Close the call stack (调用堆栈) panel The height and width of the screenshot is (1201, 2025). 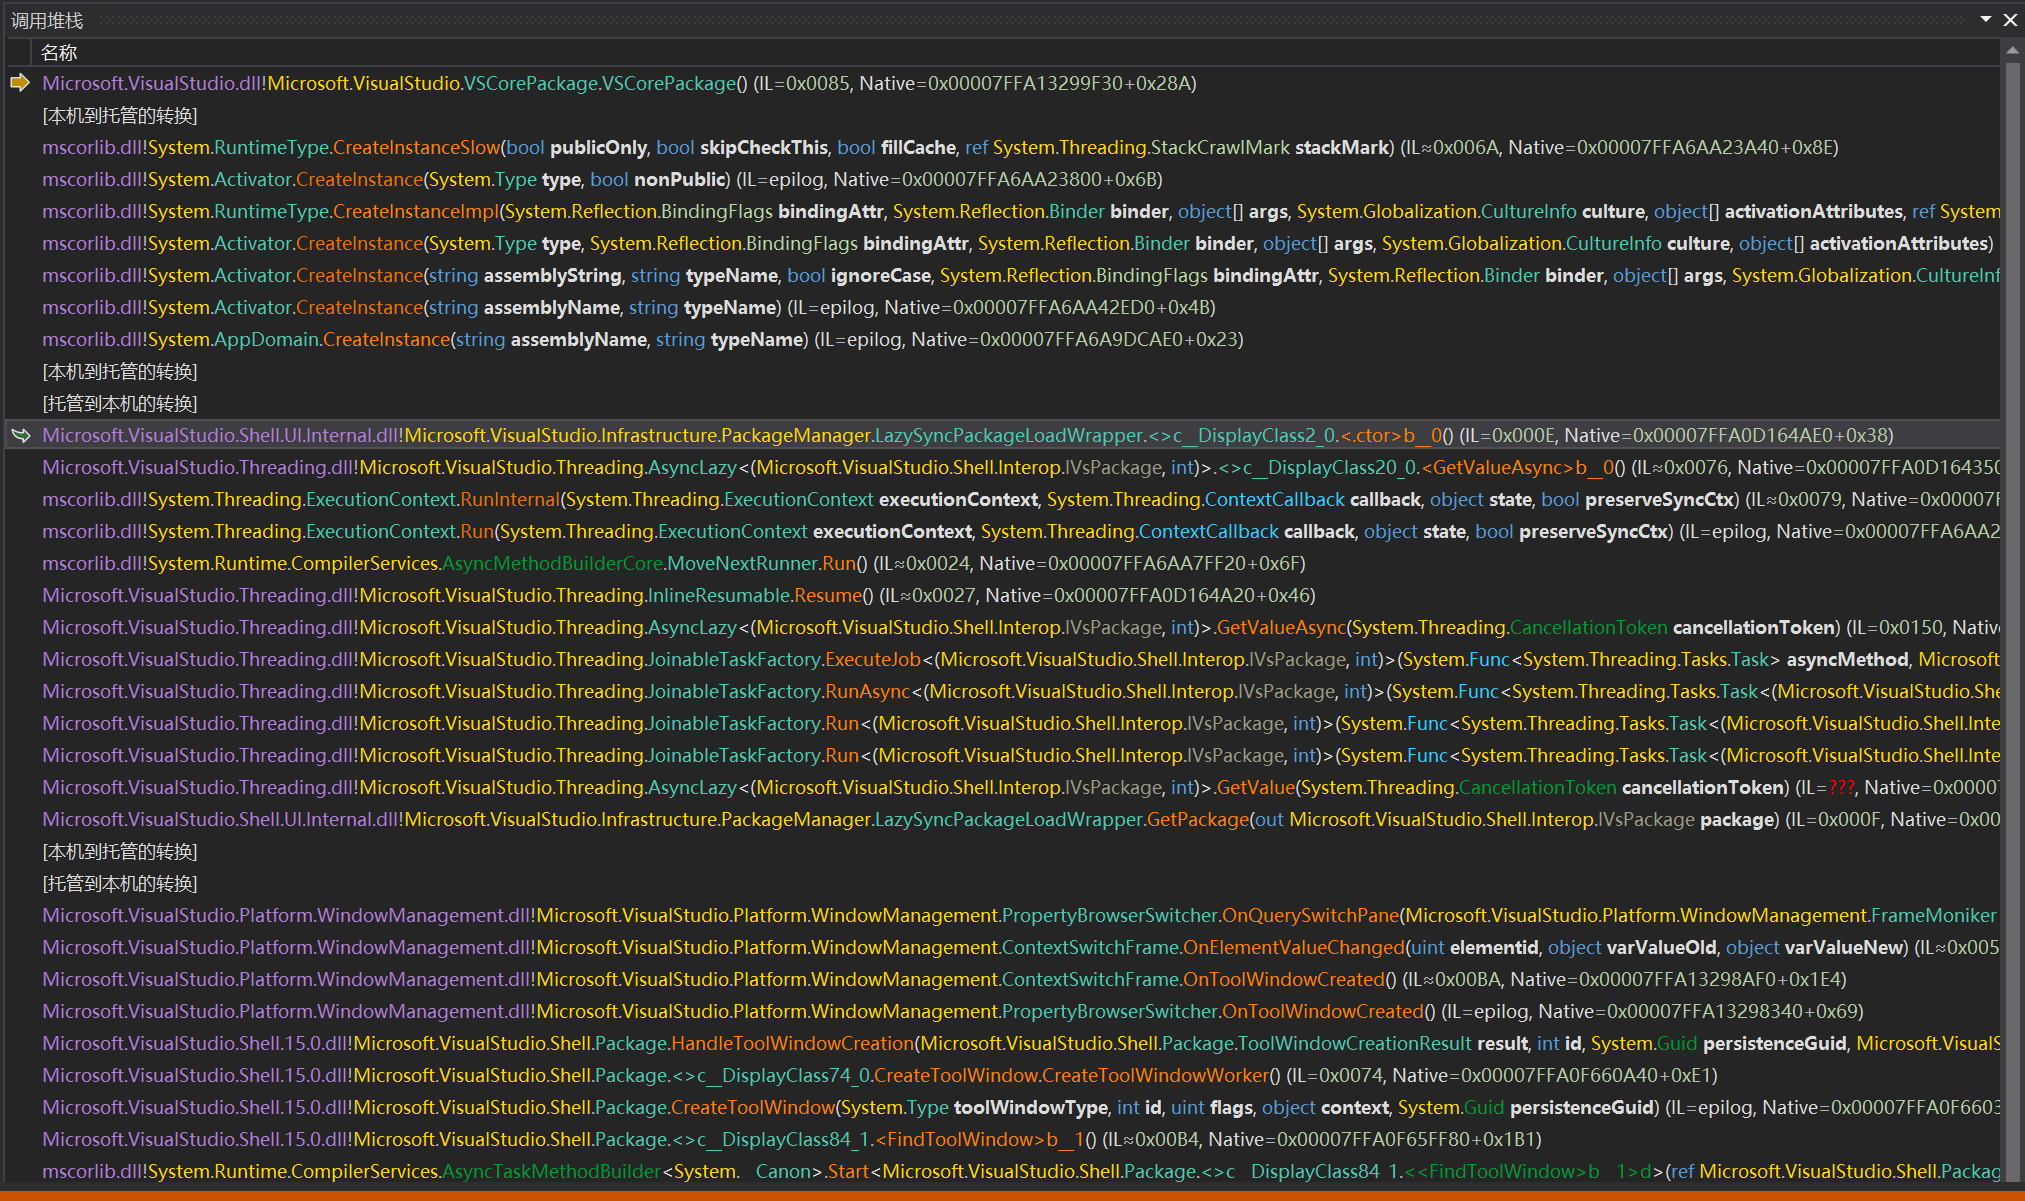[2010, 19]
